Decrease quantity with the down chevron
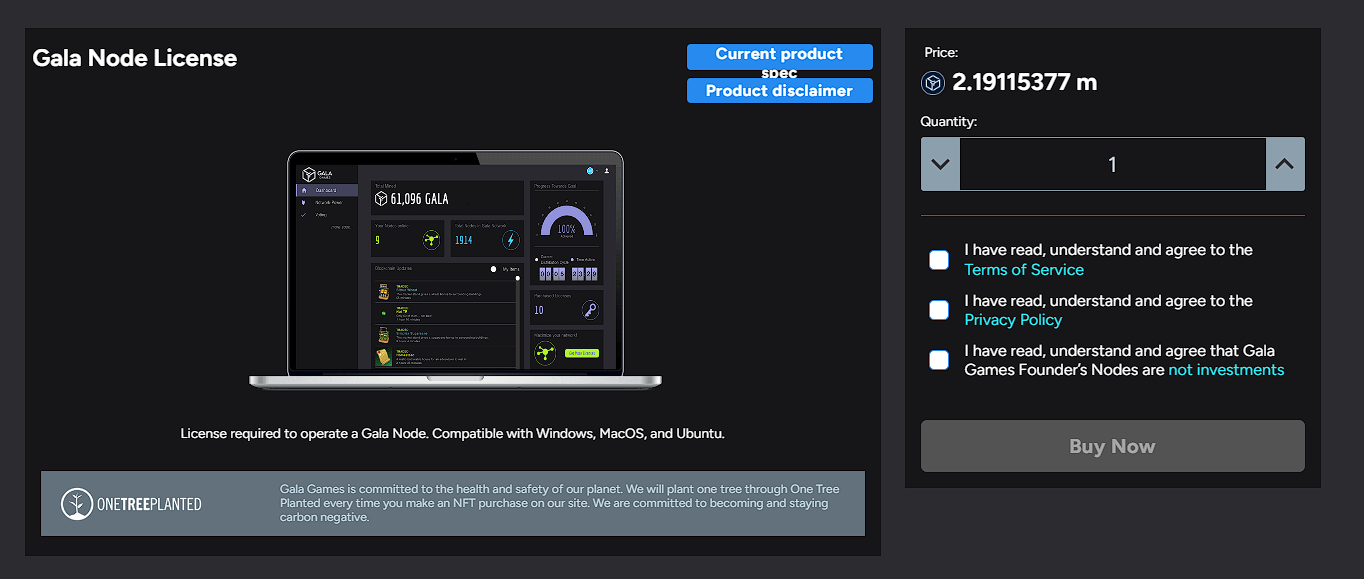Viewport: 1364px width, 579px height. pyautogui.click(x=940, y=164)
